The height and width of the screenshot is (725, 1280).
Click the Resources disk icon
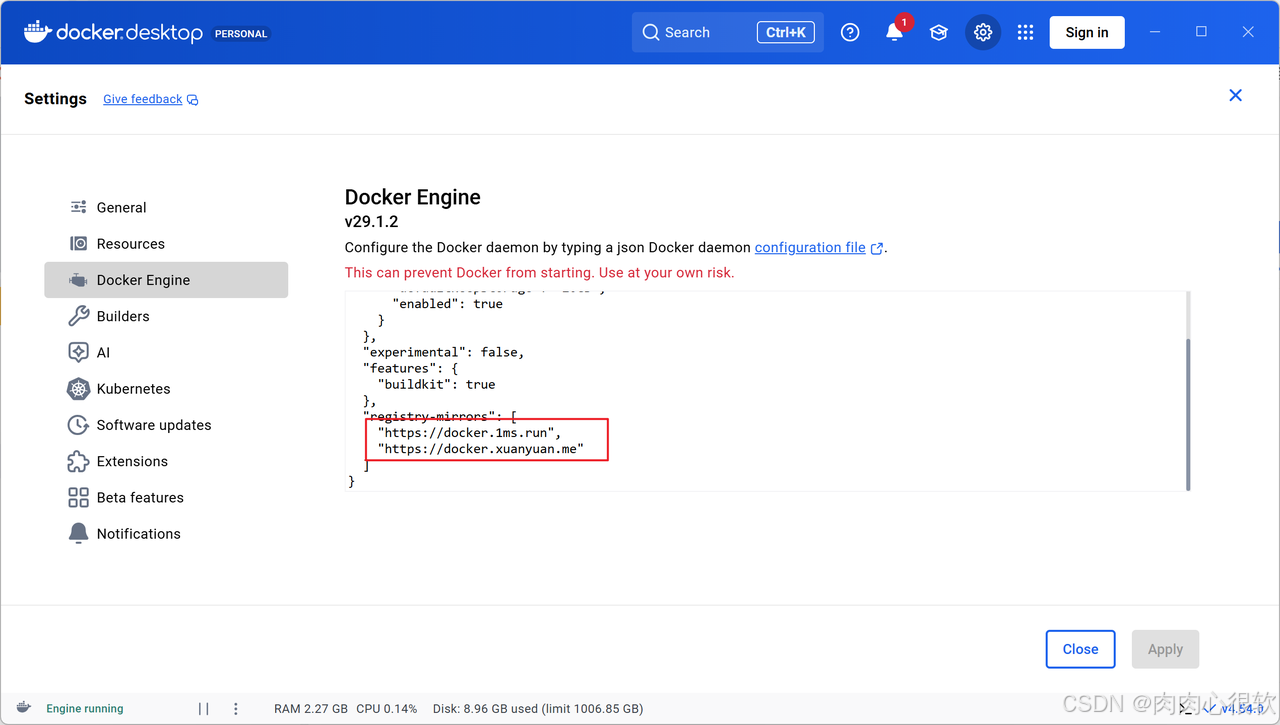[78, 244]
